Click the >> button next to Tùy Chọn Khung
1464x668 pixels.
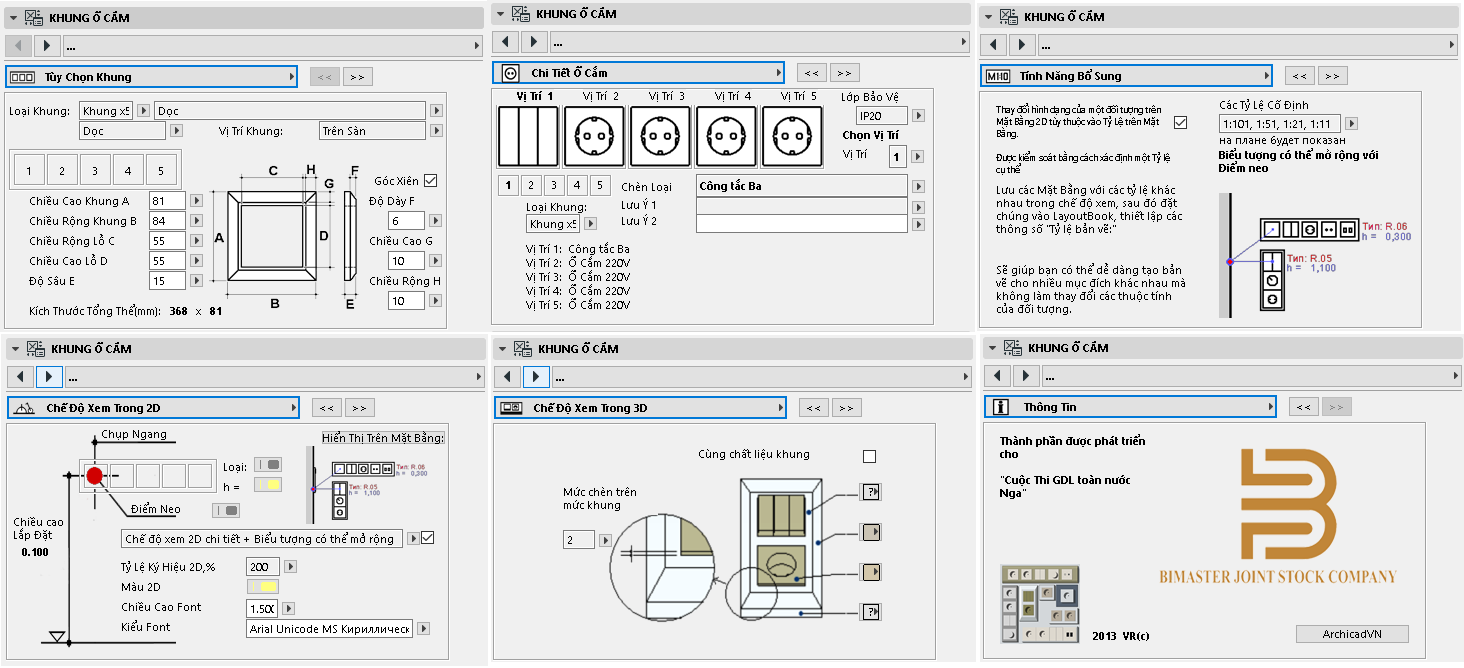(357, 77)
